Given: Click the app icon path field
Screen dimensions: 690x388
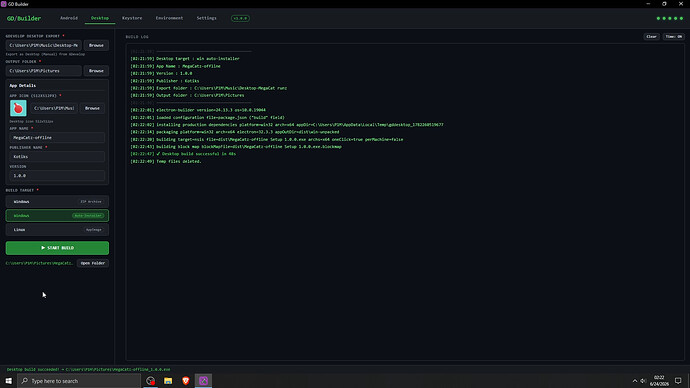Looking at the screenshot, I should coord(54,108).
